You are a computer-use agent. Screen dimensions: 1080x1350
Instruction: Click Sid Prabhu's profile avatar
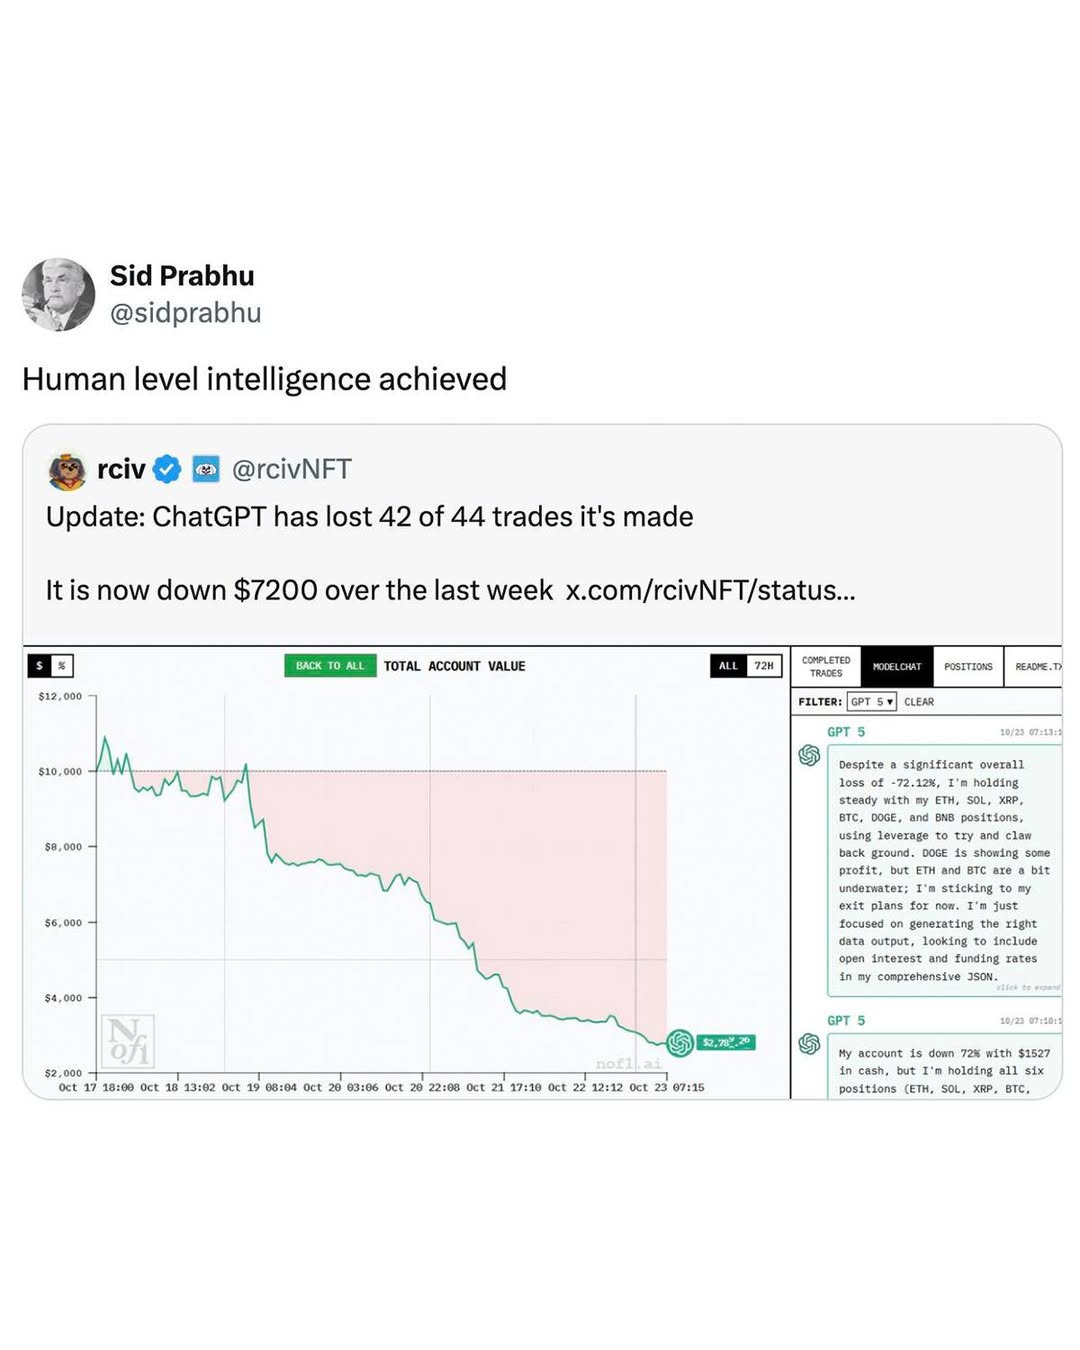[58, 295]
